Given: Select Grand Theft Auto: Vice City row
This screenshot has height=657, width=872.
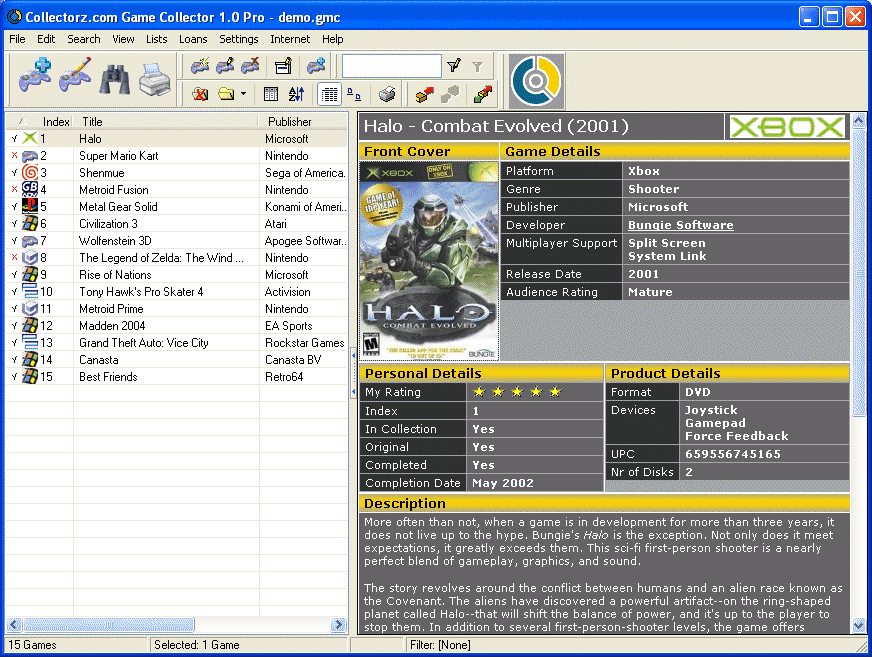Looking at the screenshot, I should click(x=177, y=343).
